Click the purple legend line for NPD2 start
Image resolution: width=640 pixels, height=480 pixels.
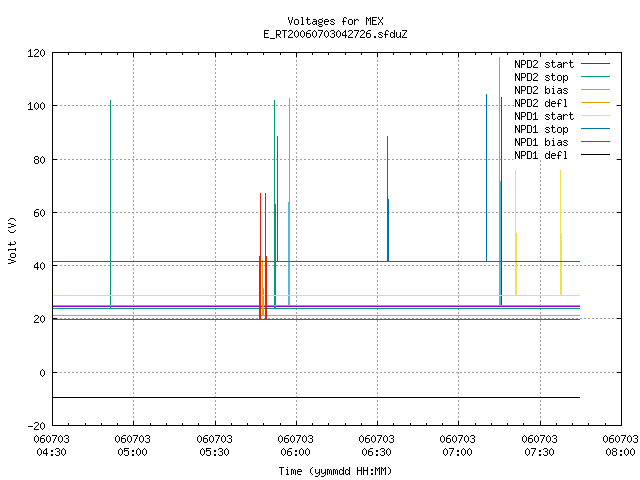[595, 64]
